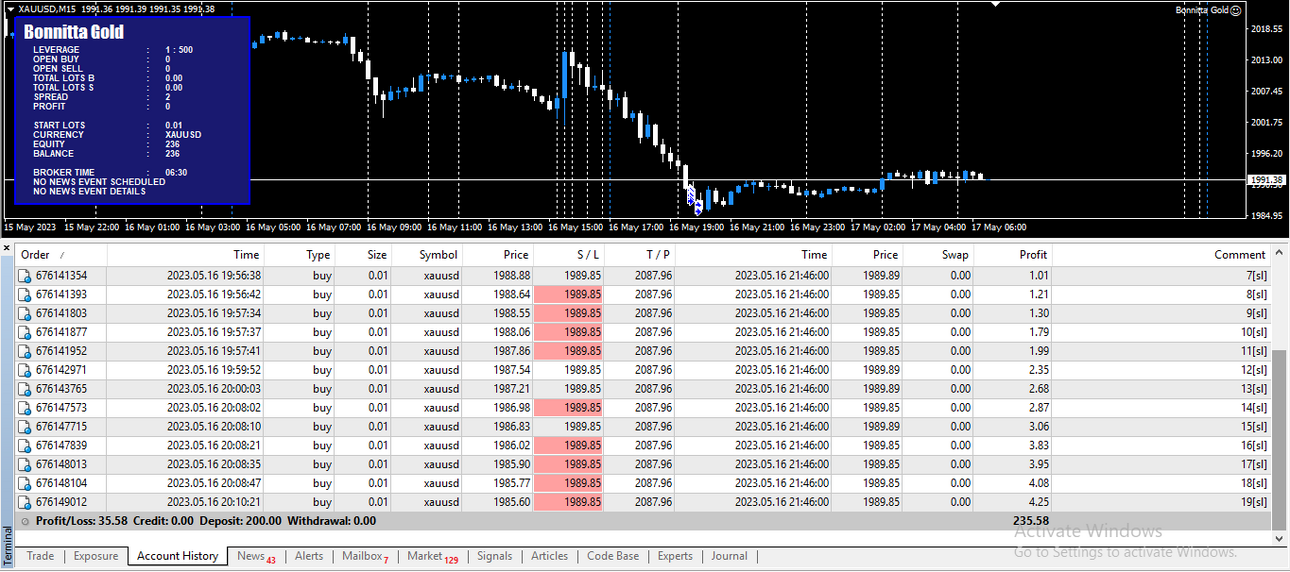The height and width of the screenshot is (572, 1290).
Task: Open the Experts tab
Action: 675,556
